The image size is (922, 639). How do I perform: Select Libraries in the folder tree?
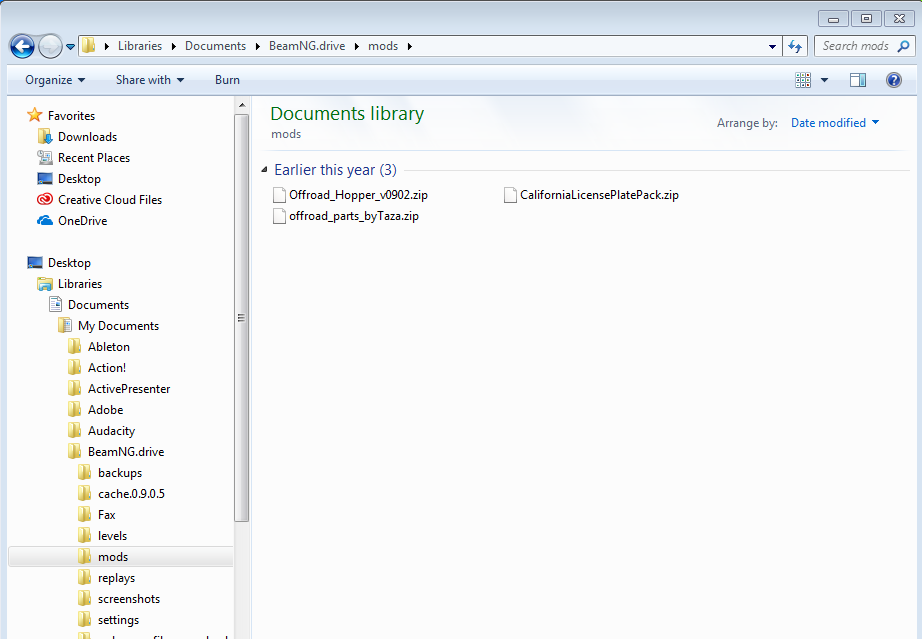(79, 284)
